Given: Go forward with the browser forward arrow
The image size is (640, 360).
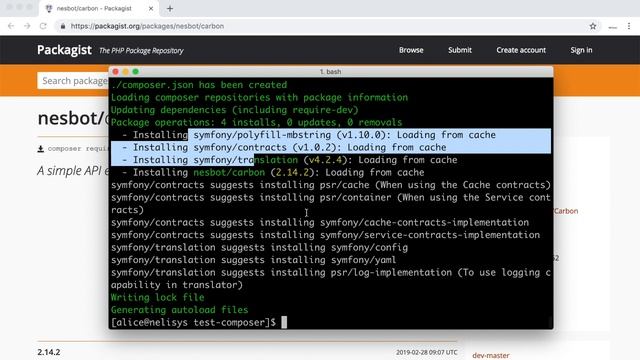Looking at the screenshot, I should tap(27, 26).
